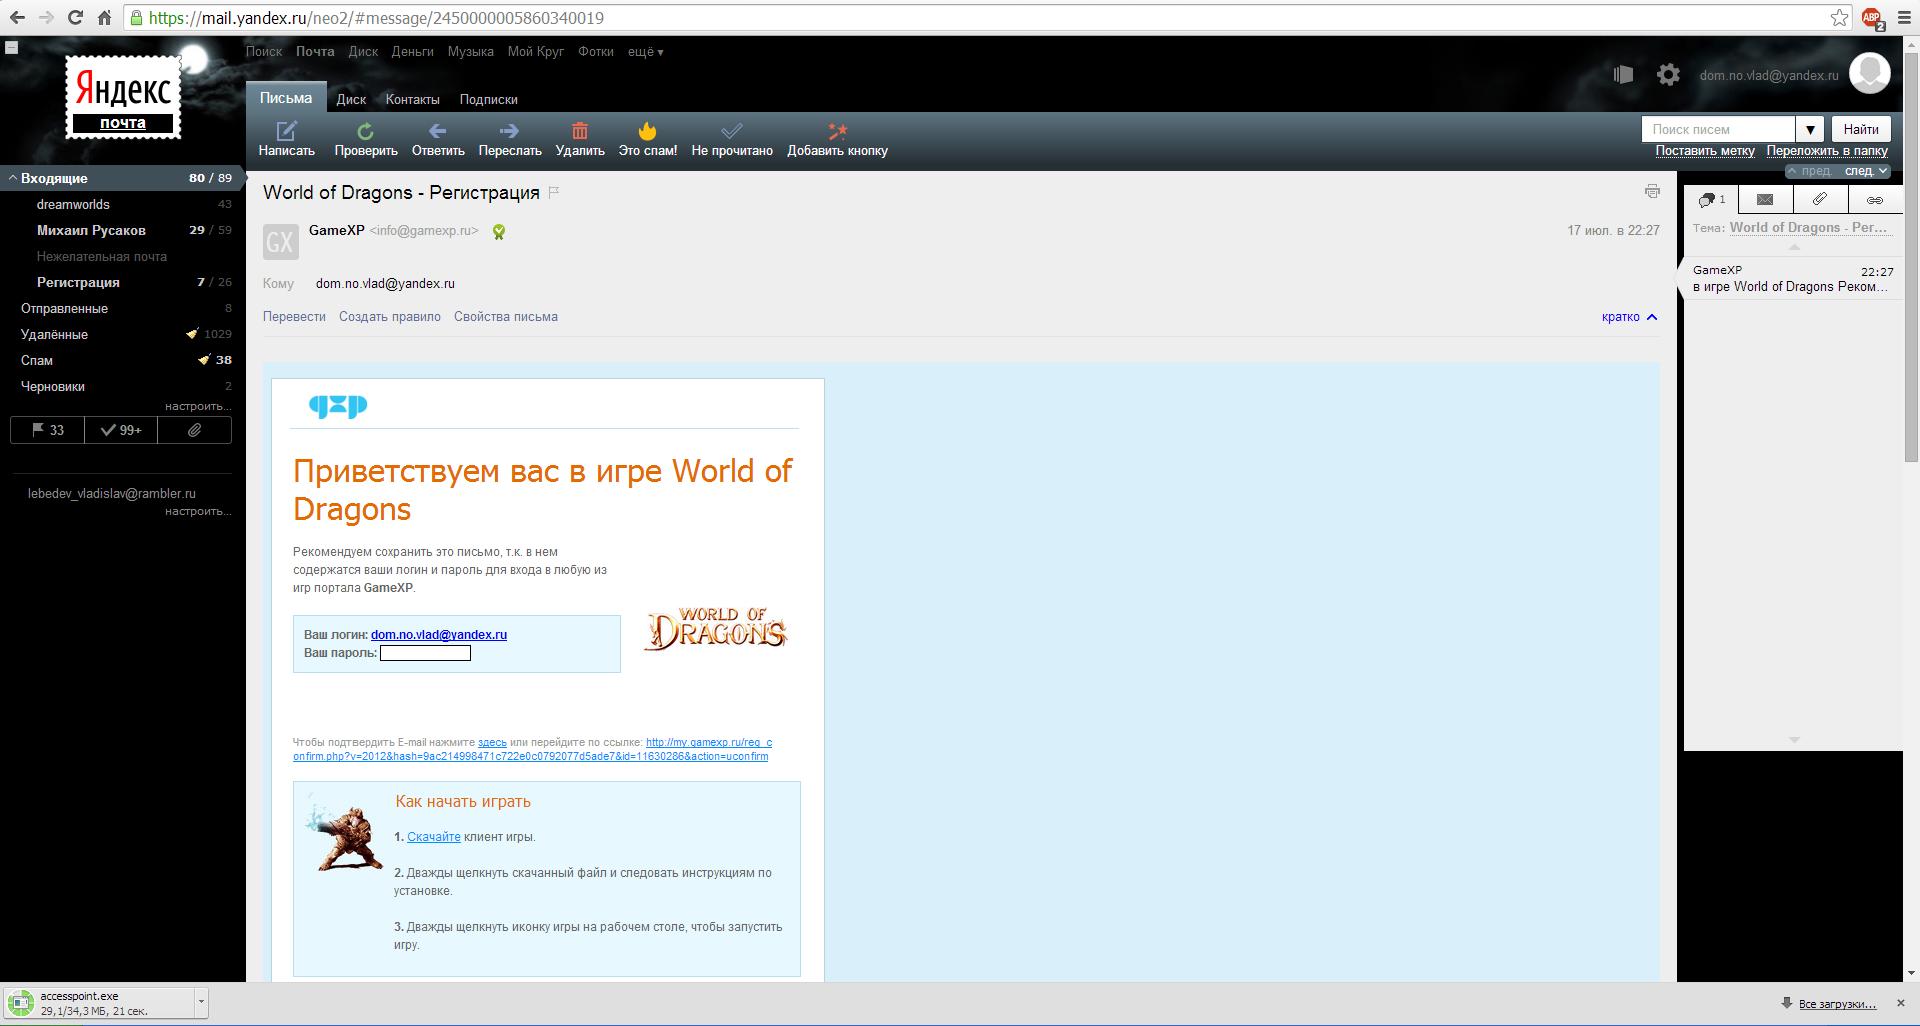Open the search options dropdown arrow
The height and width of the screenshot is (1026, 1920).
tap(1810, 129)
